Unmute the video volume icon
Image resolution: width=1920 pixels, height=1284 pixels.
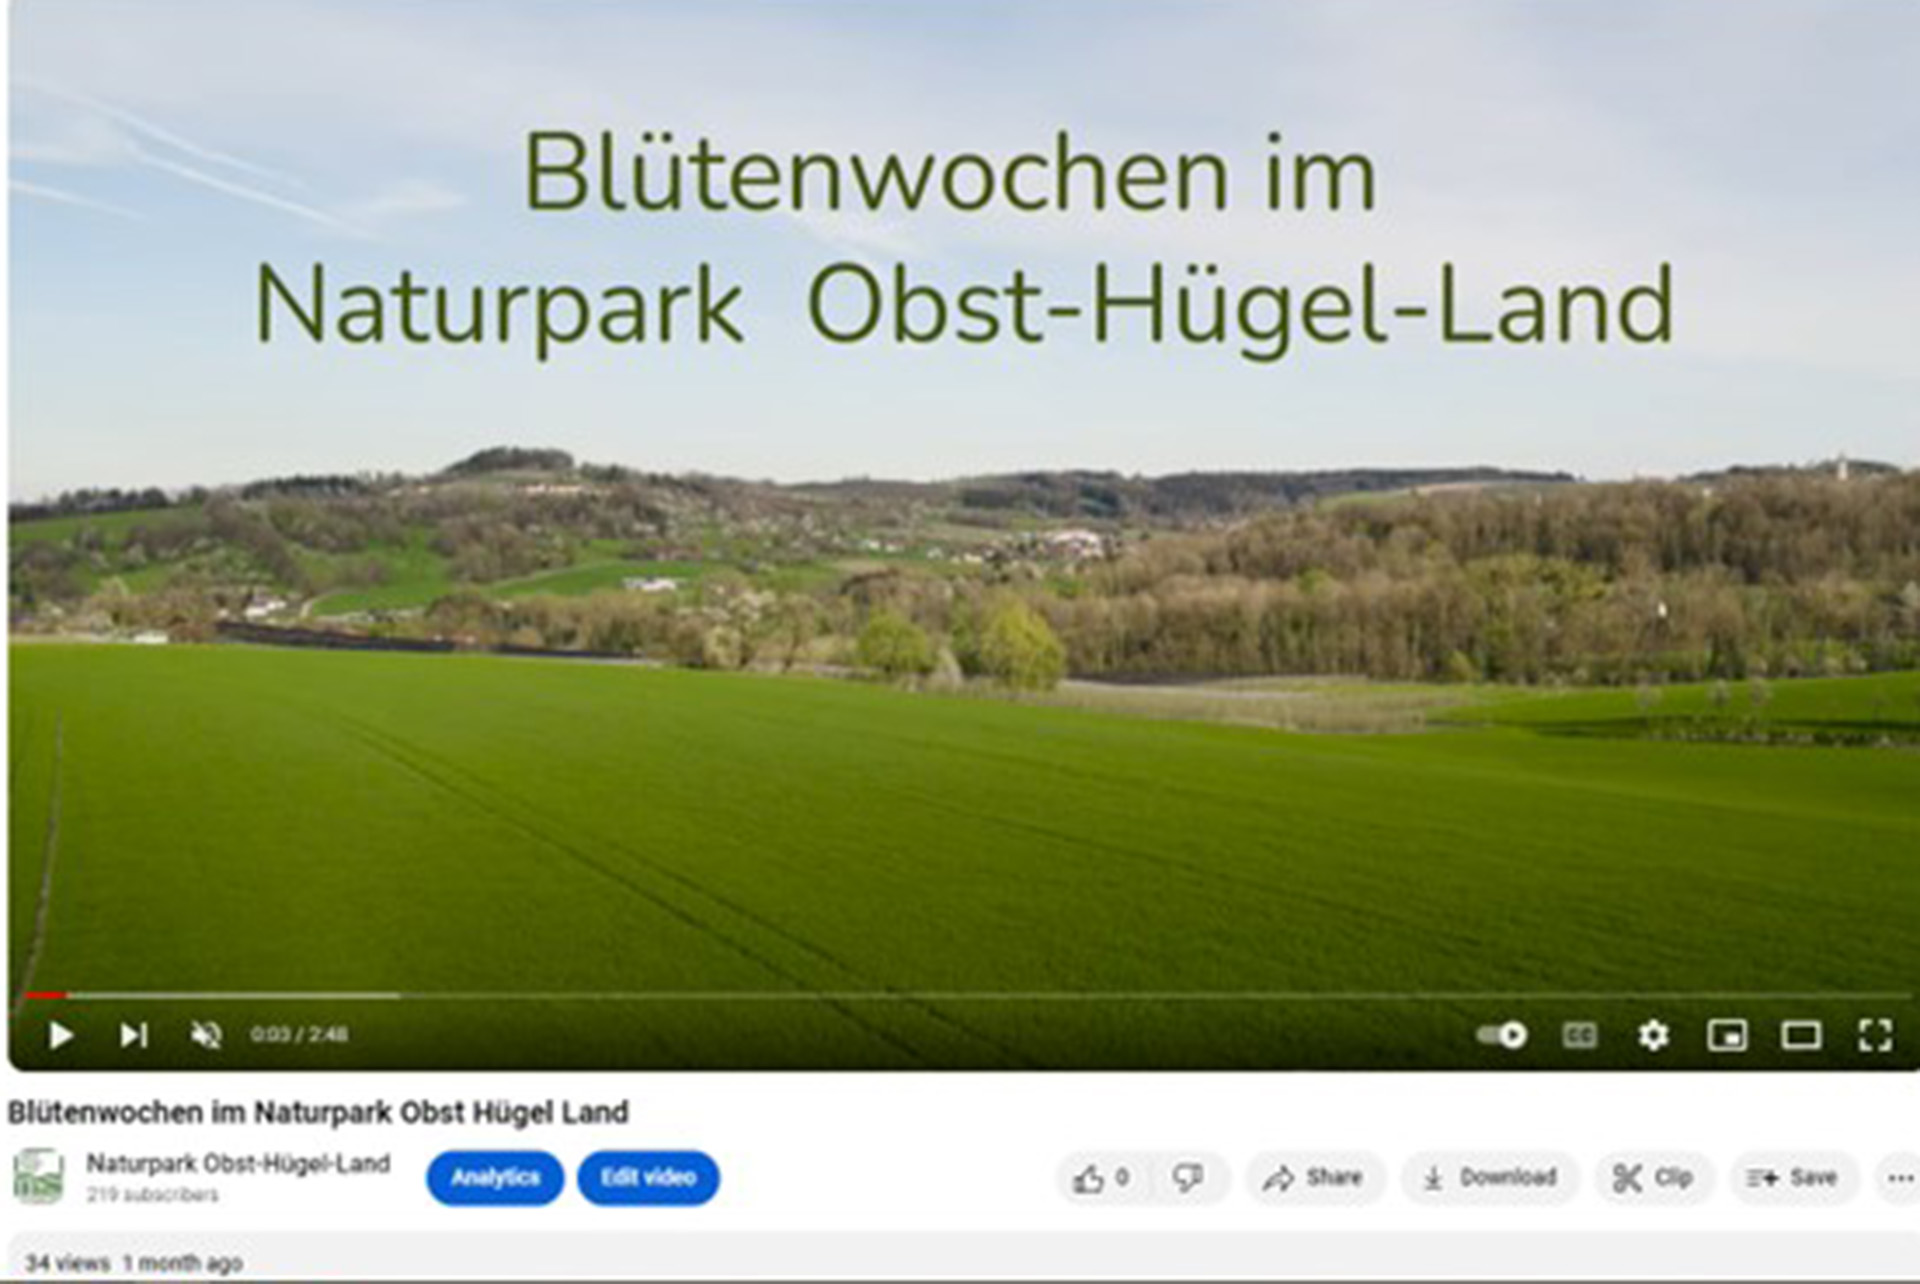pyautogui.click(x=206, y=1035)
